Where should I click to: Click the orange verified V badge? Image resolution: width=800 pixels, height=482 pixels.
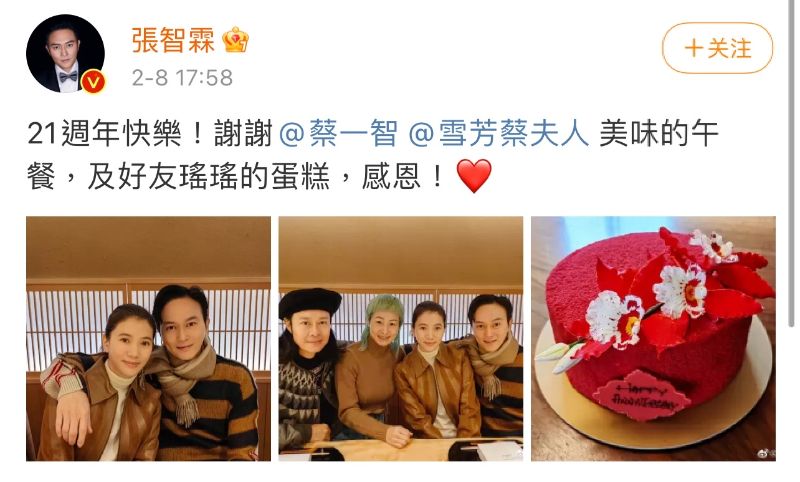click(x=93, y=82)
